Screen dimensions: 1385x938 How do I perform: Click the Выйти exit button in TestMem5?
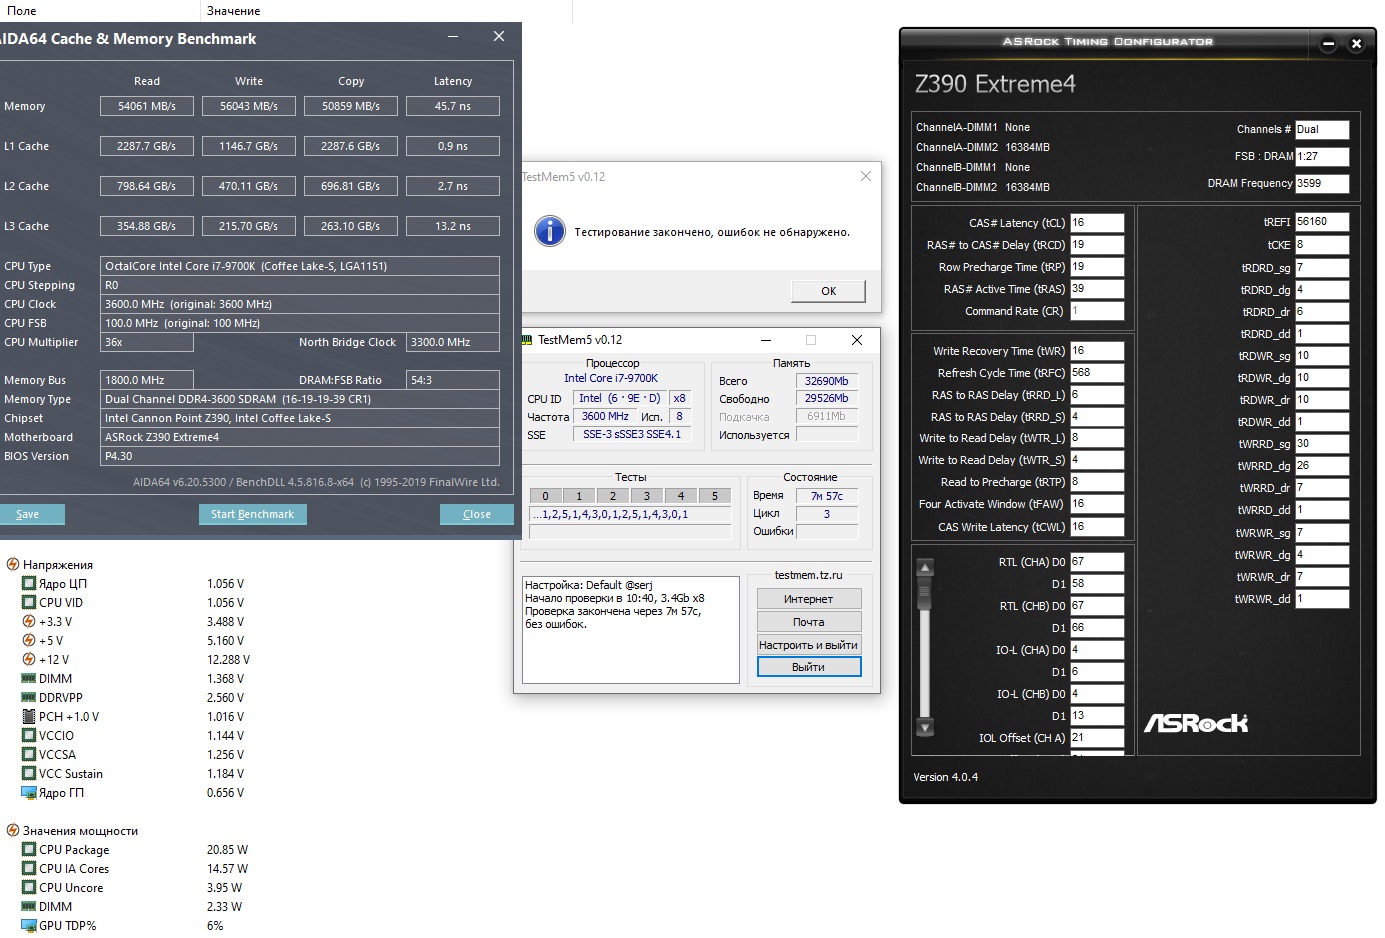tap(809, 667)
